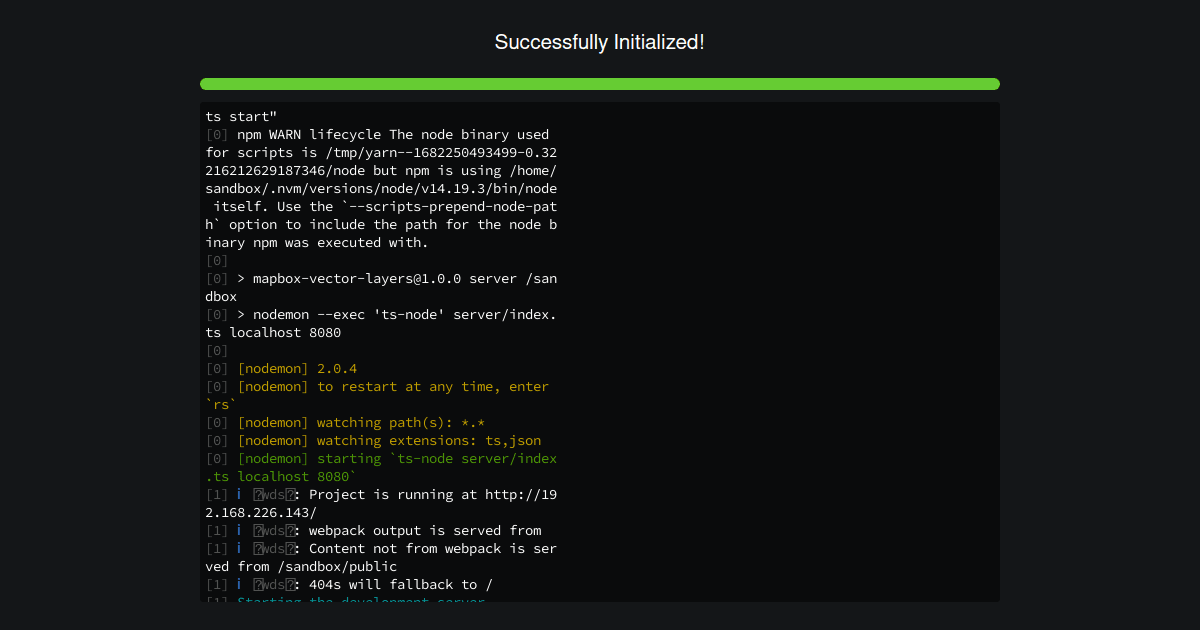Click the green initialization progress bar
The height and width of the screenshot is (630, 1200).
600,84
